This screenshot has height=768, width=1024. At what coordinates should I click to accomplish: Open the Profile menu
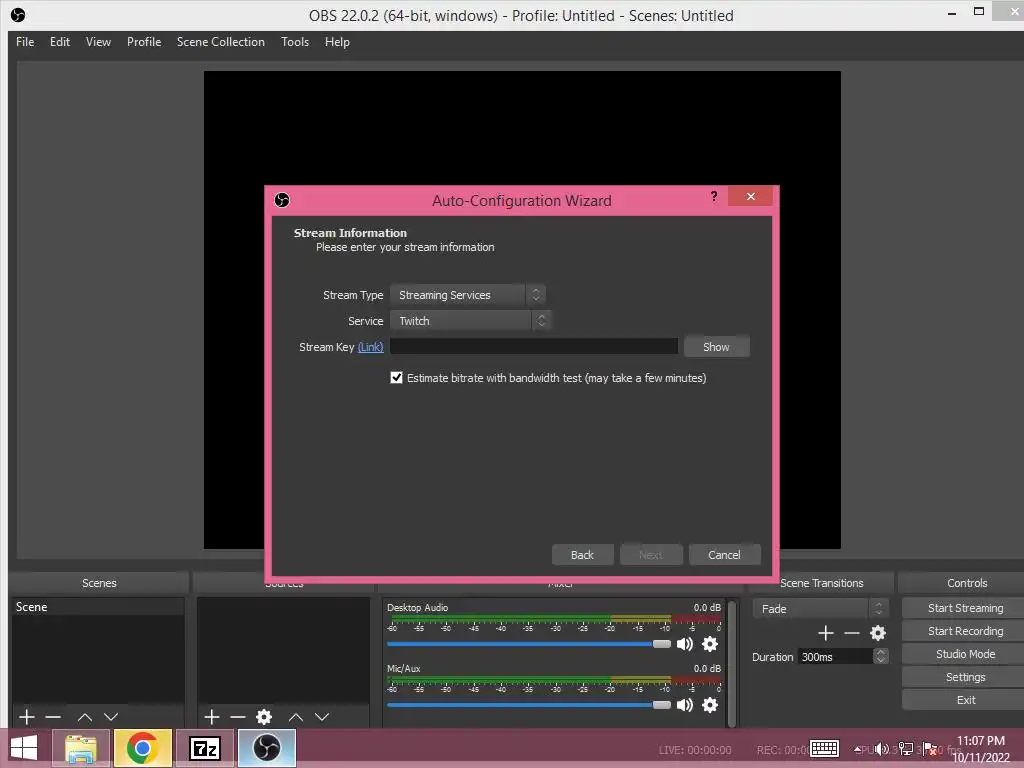pyautogui.click(x=144, y=42)
